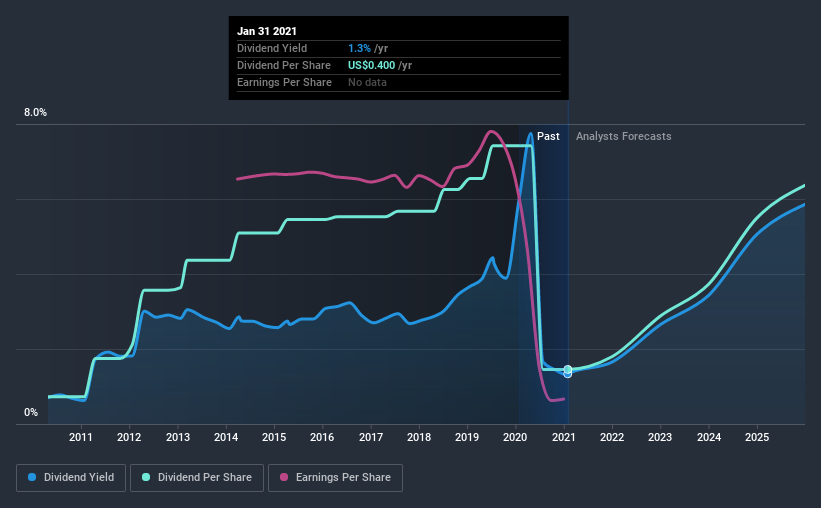821x508 pixels.
Task: Click the teal Dividend Per Share legend dot
Action: pyautogui.click(x=147, y=478)
